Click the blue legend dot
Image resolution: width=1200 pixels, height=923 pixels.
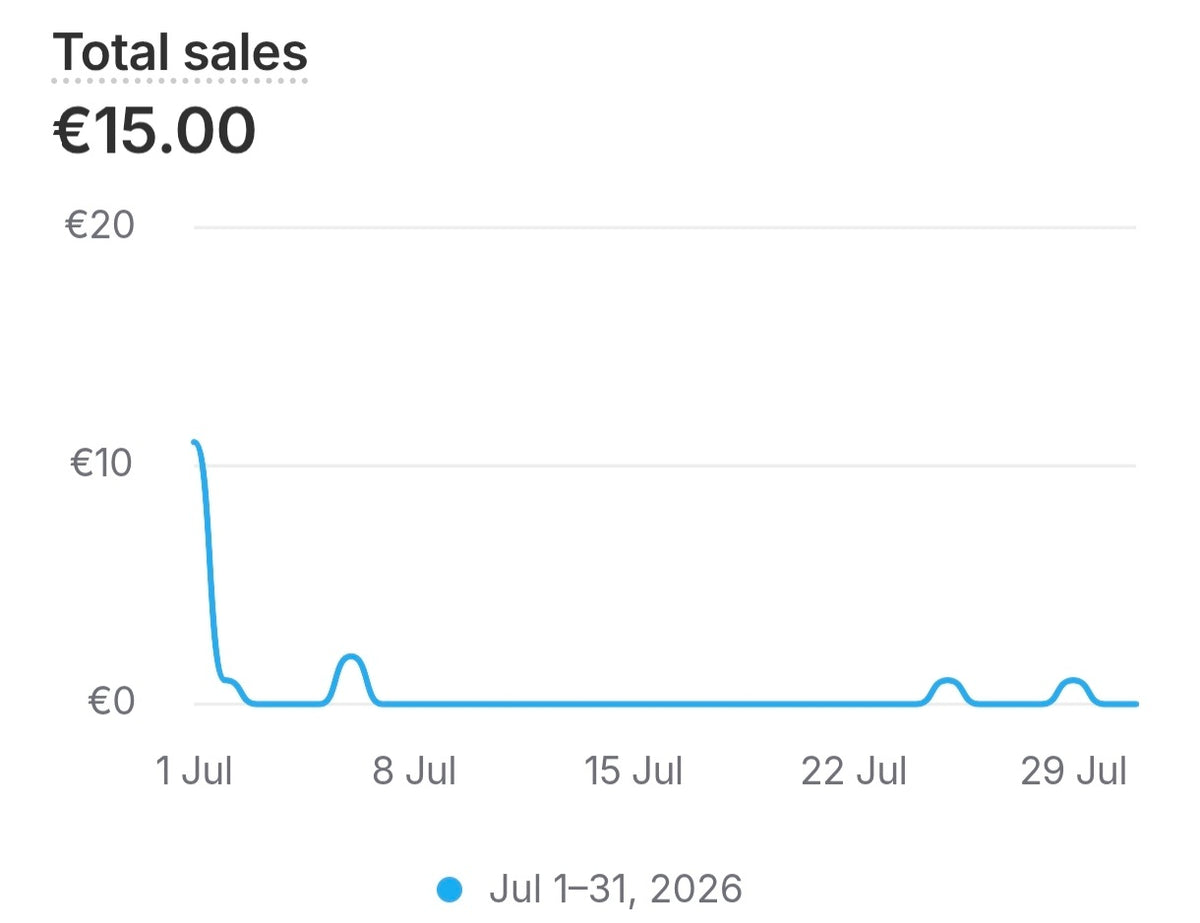[x=451, y=888]
